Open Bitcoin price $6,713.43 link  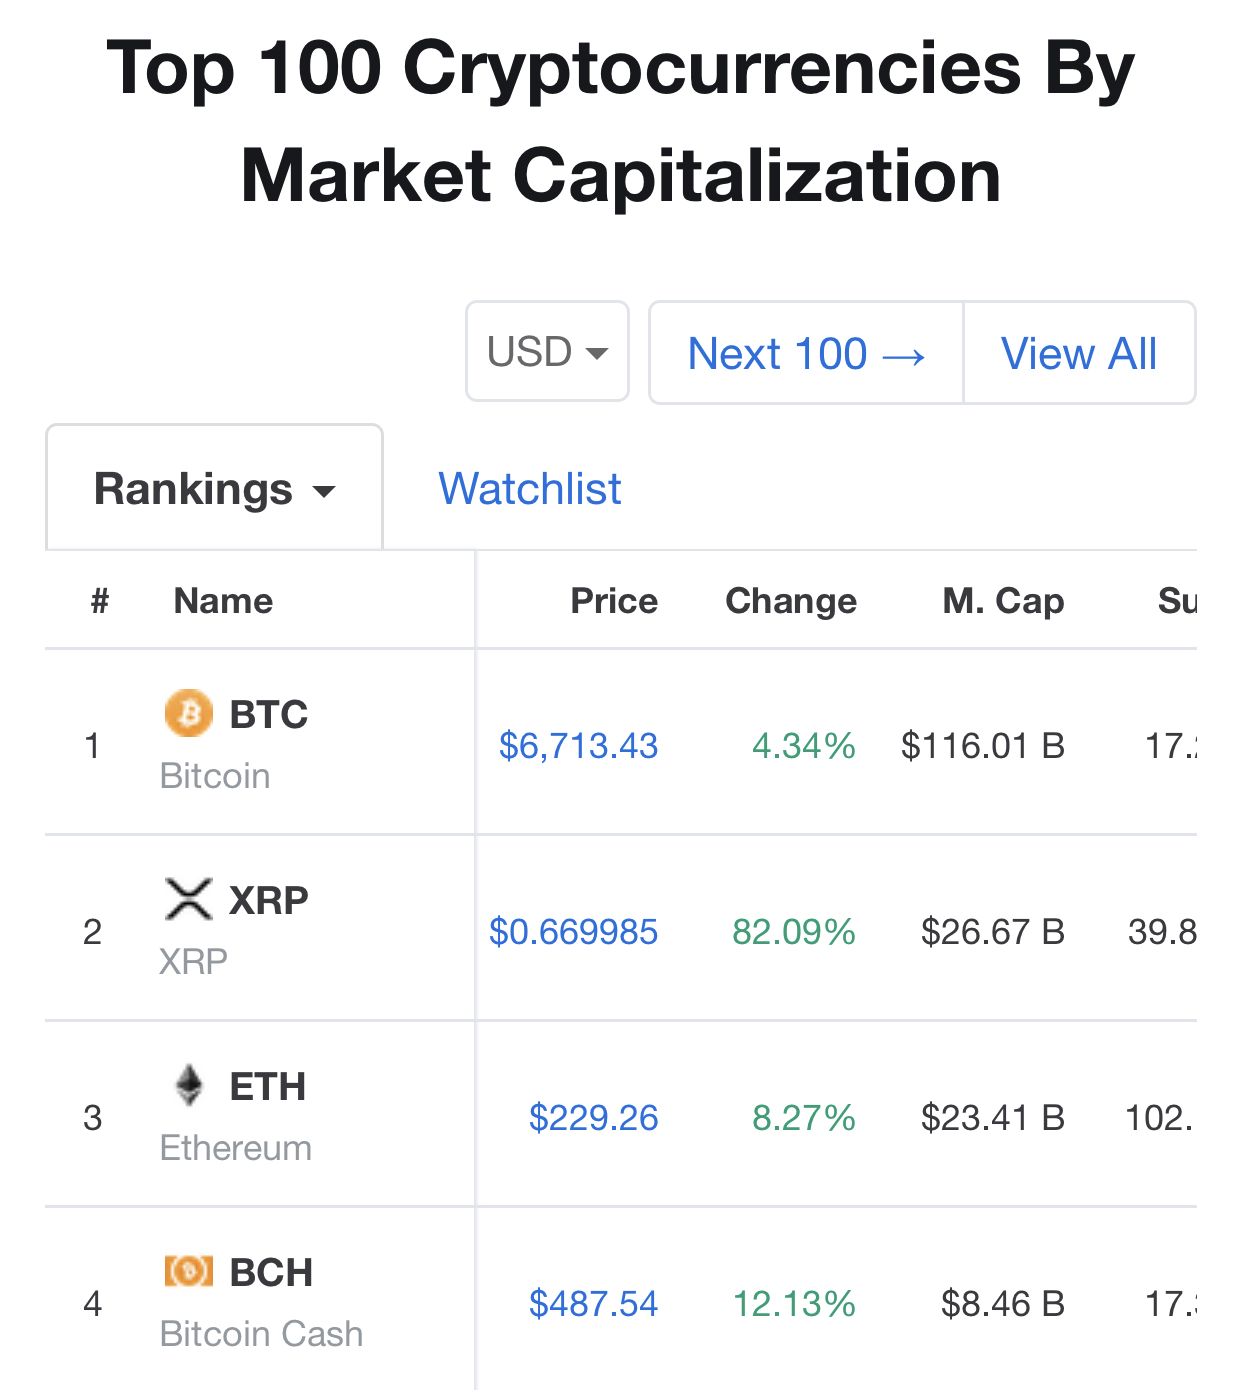[x=578, y=746]
